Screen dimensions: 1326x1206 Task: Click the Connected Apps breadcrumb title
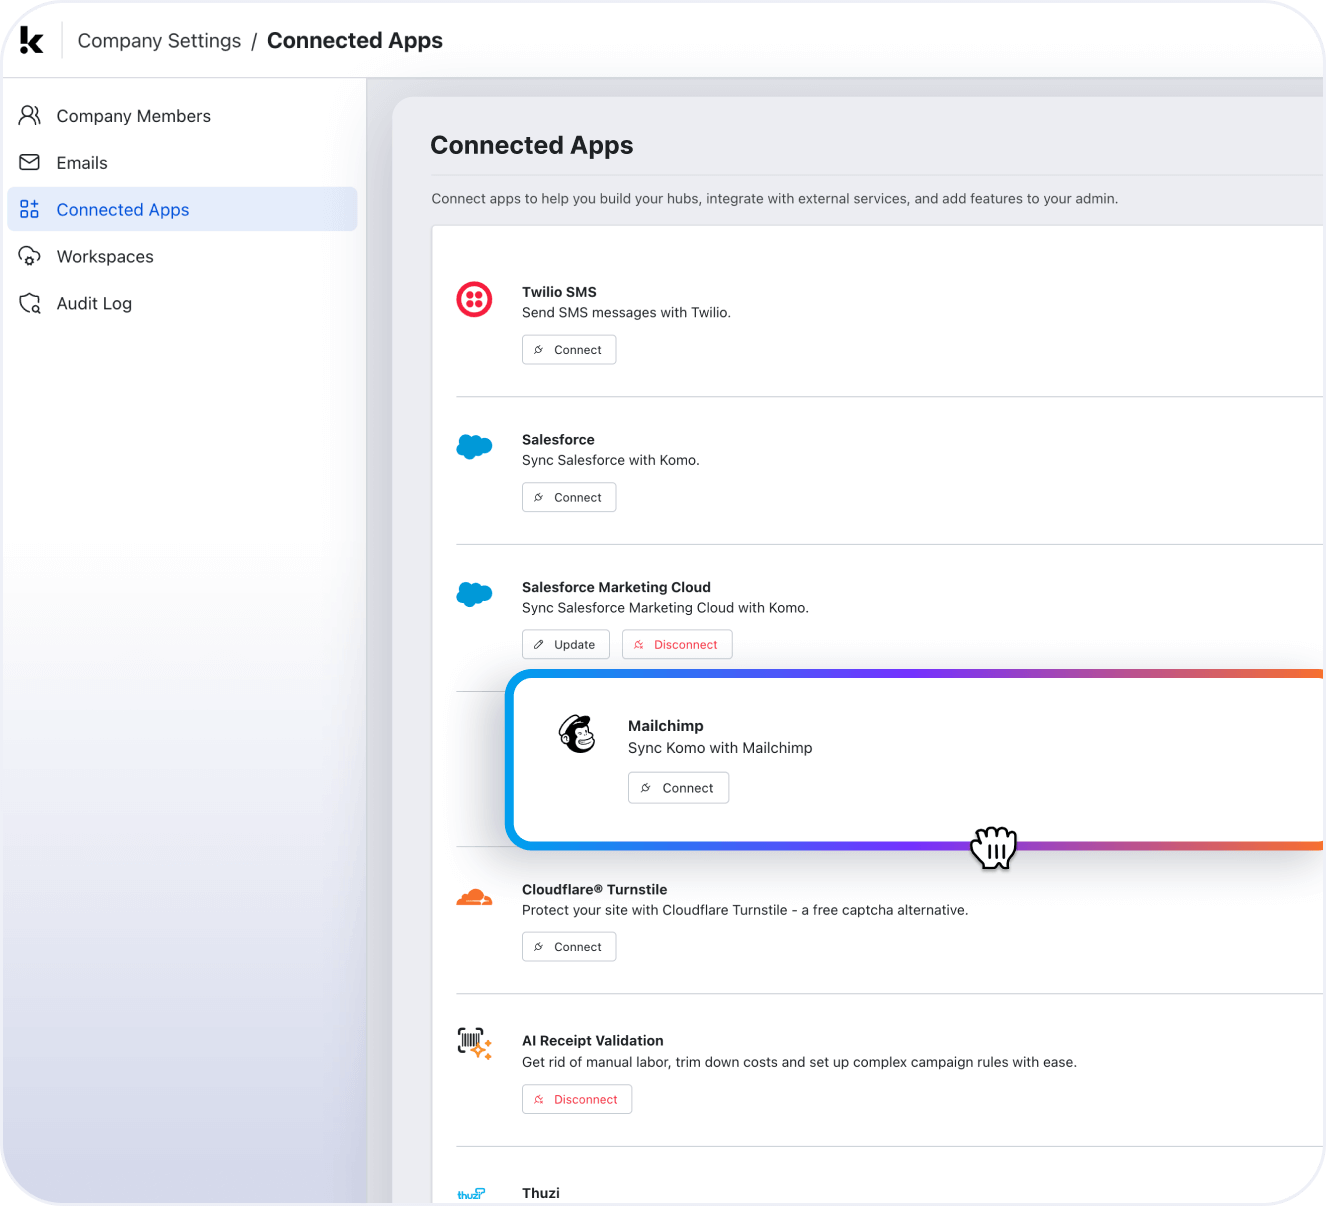[355, 41]
